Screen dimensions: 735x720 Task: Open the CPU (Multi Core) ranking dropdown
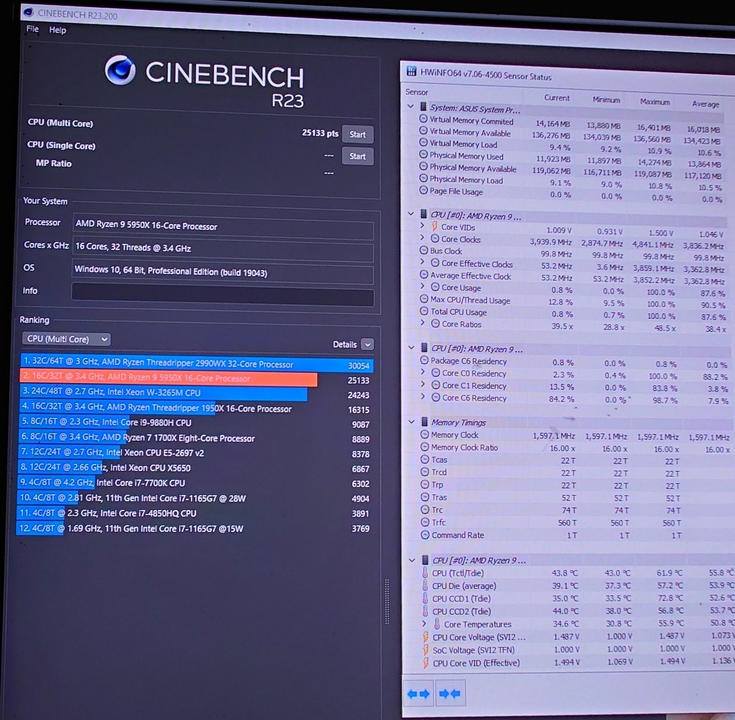point(66,338)
